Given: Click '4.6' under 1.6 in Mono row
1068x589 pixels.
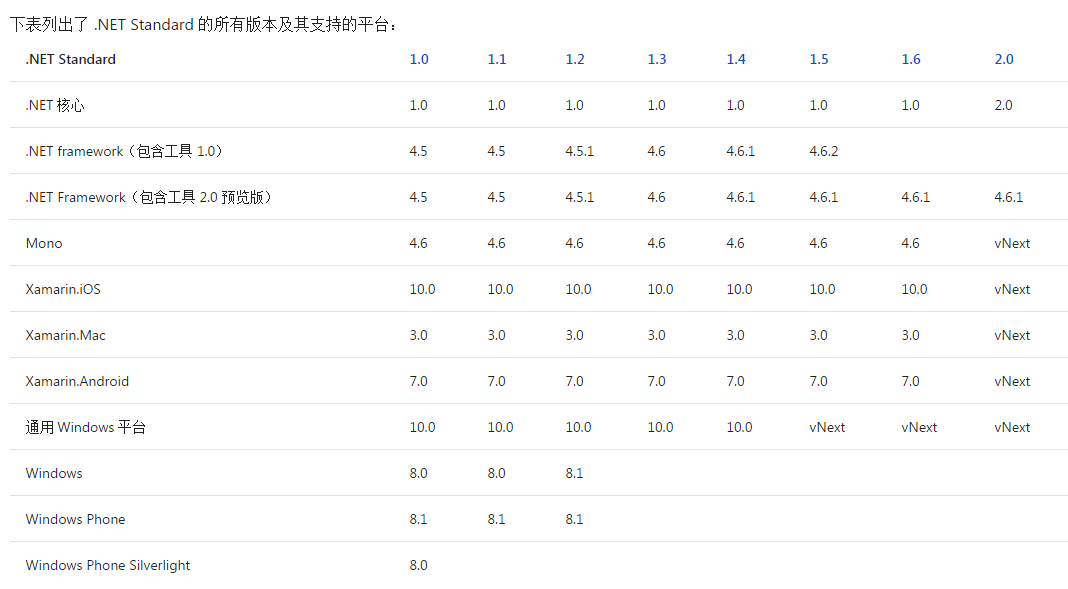Looking at the screenshot, I should point(910,243).
